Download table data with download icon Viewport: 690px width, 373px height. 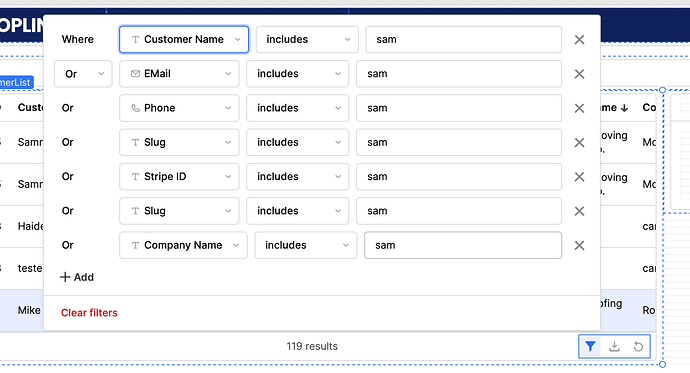[614, 347]
